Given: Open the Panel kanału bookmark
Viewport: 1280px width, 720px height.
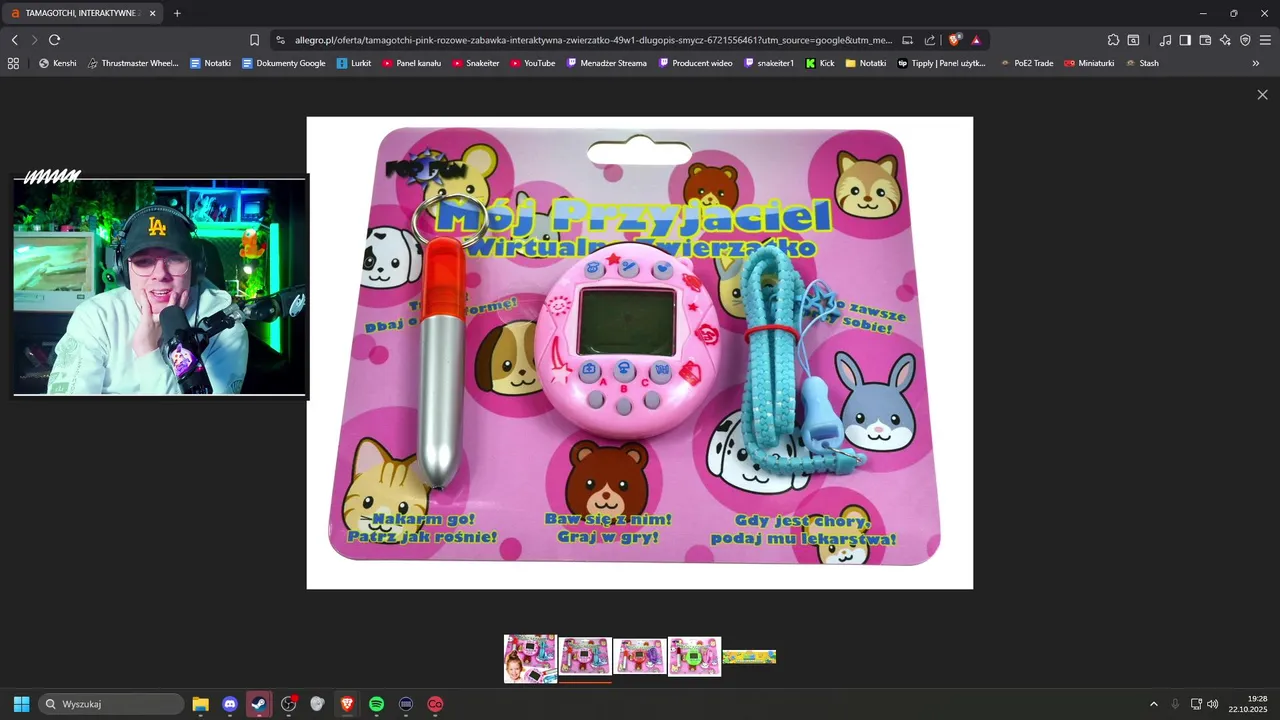Looking at the screenshot, I should (411, 63).
